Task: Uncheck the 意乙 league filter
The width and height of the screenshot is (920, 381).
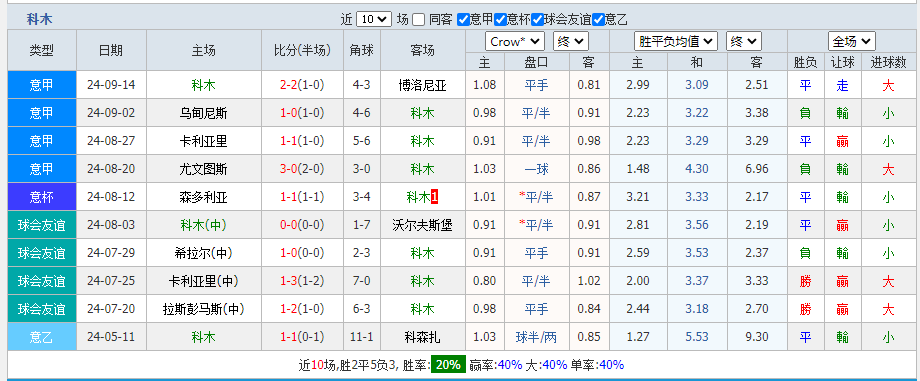Action: [x=598, y=19]
